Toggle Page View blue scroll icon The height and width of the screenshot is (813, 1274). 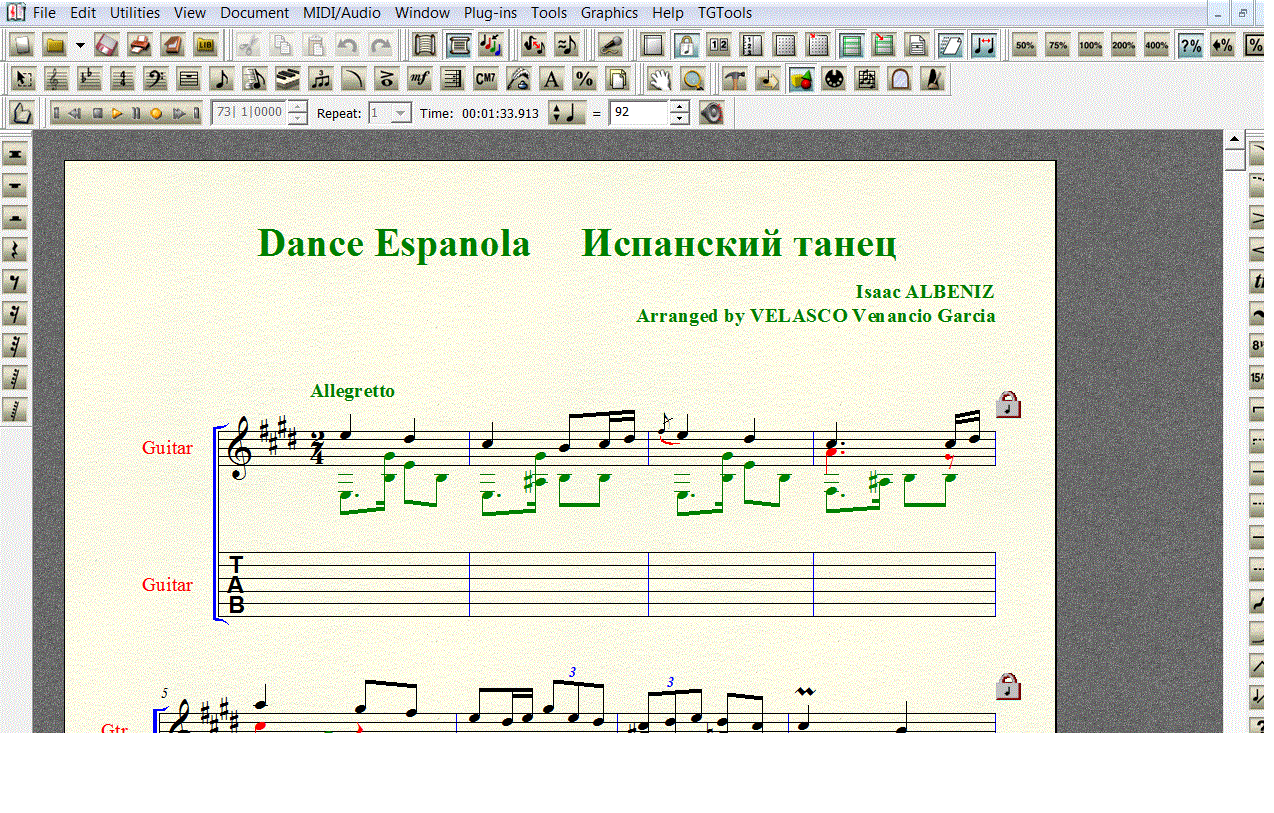[x=459, y=45]
